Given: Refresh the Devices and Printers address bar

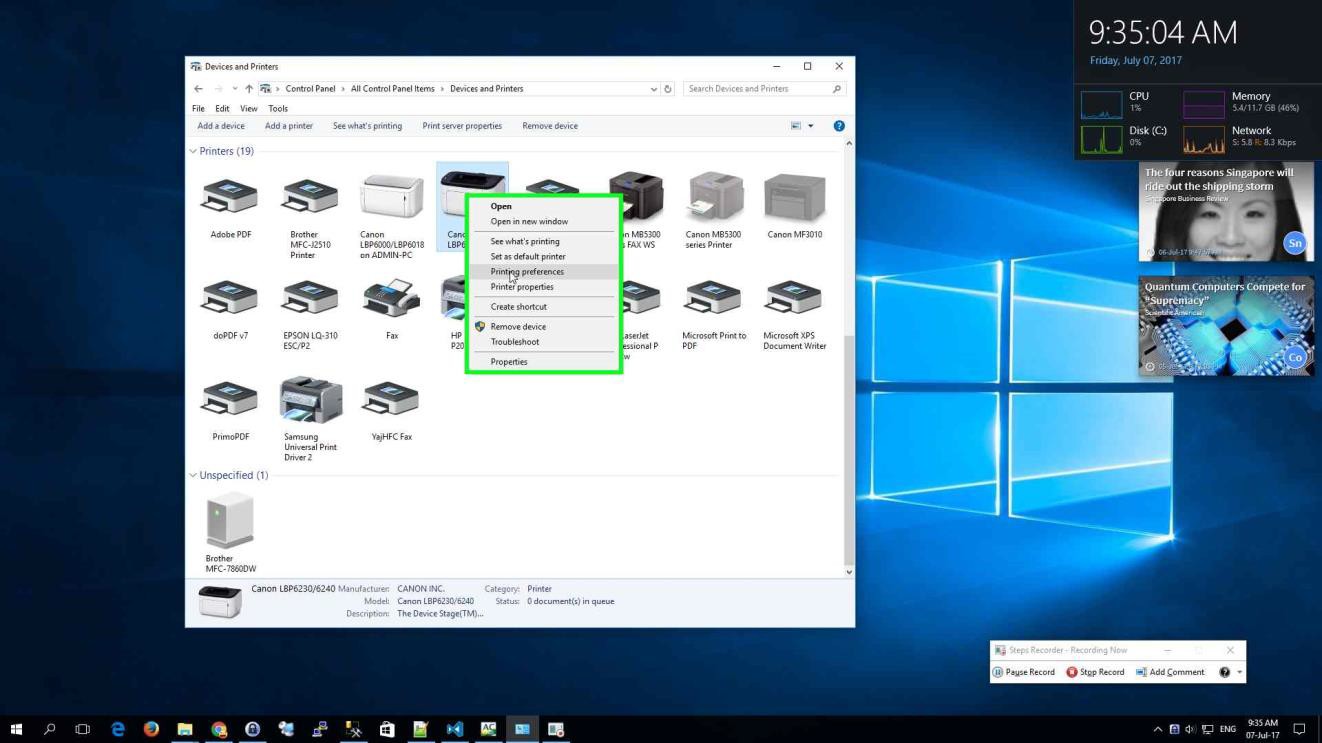Looking at the screenshot, I should point(669,89).
